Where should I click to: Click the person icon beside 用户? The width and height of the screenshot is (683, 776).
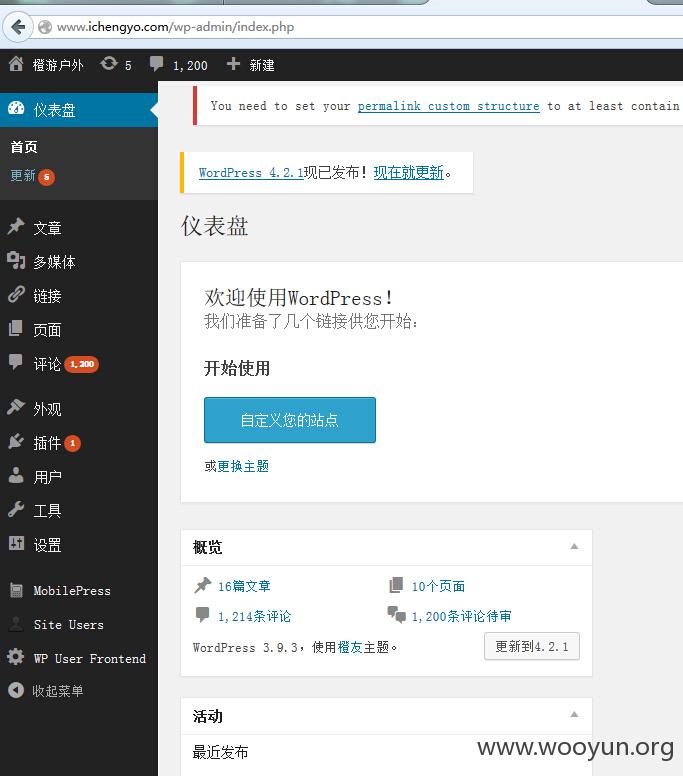coord(16,475)
